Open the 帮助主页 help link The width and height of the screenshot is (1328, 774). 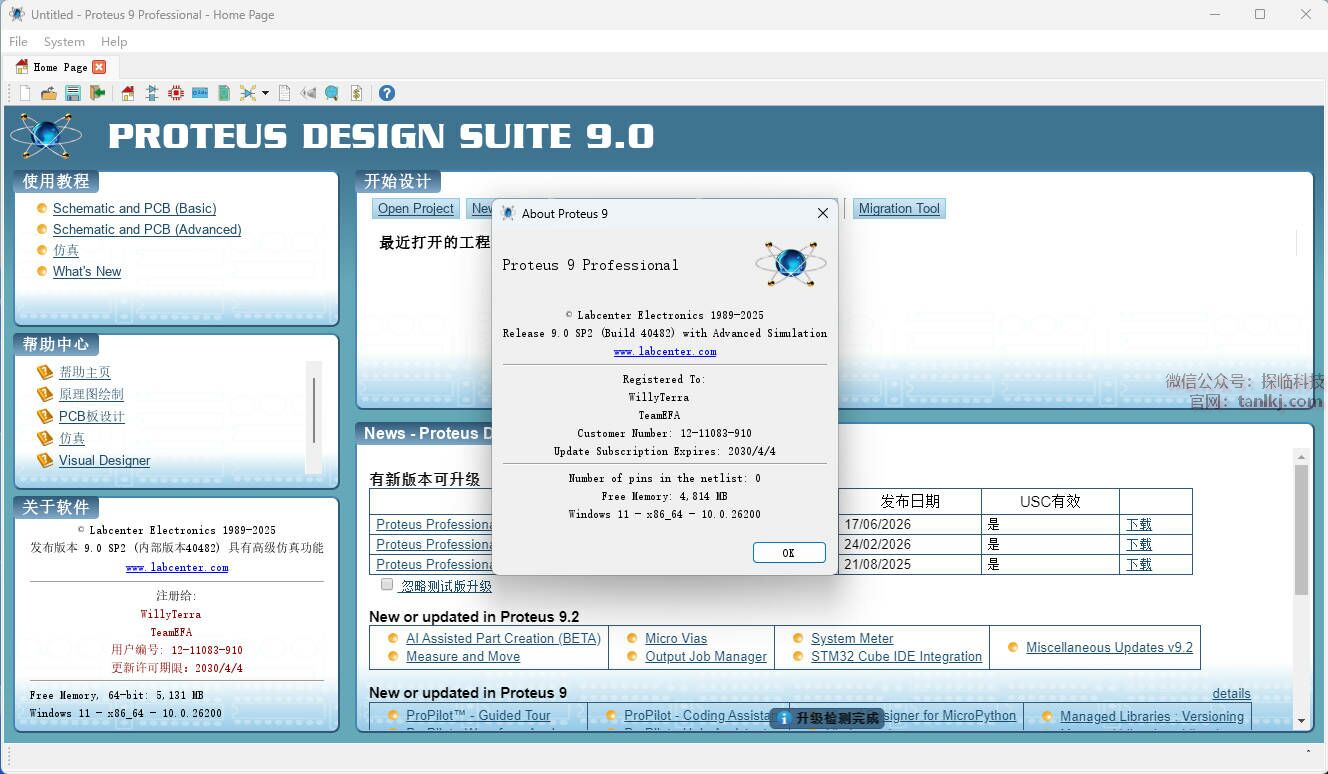click(x=85, y=372)
